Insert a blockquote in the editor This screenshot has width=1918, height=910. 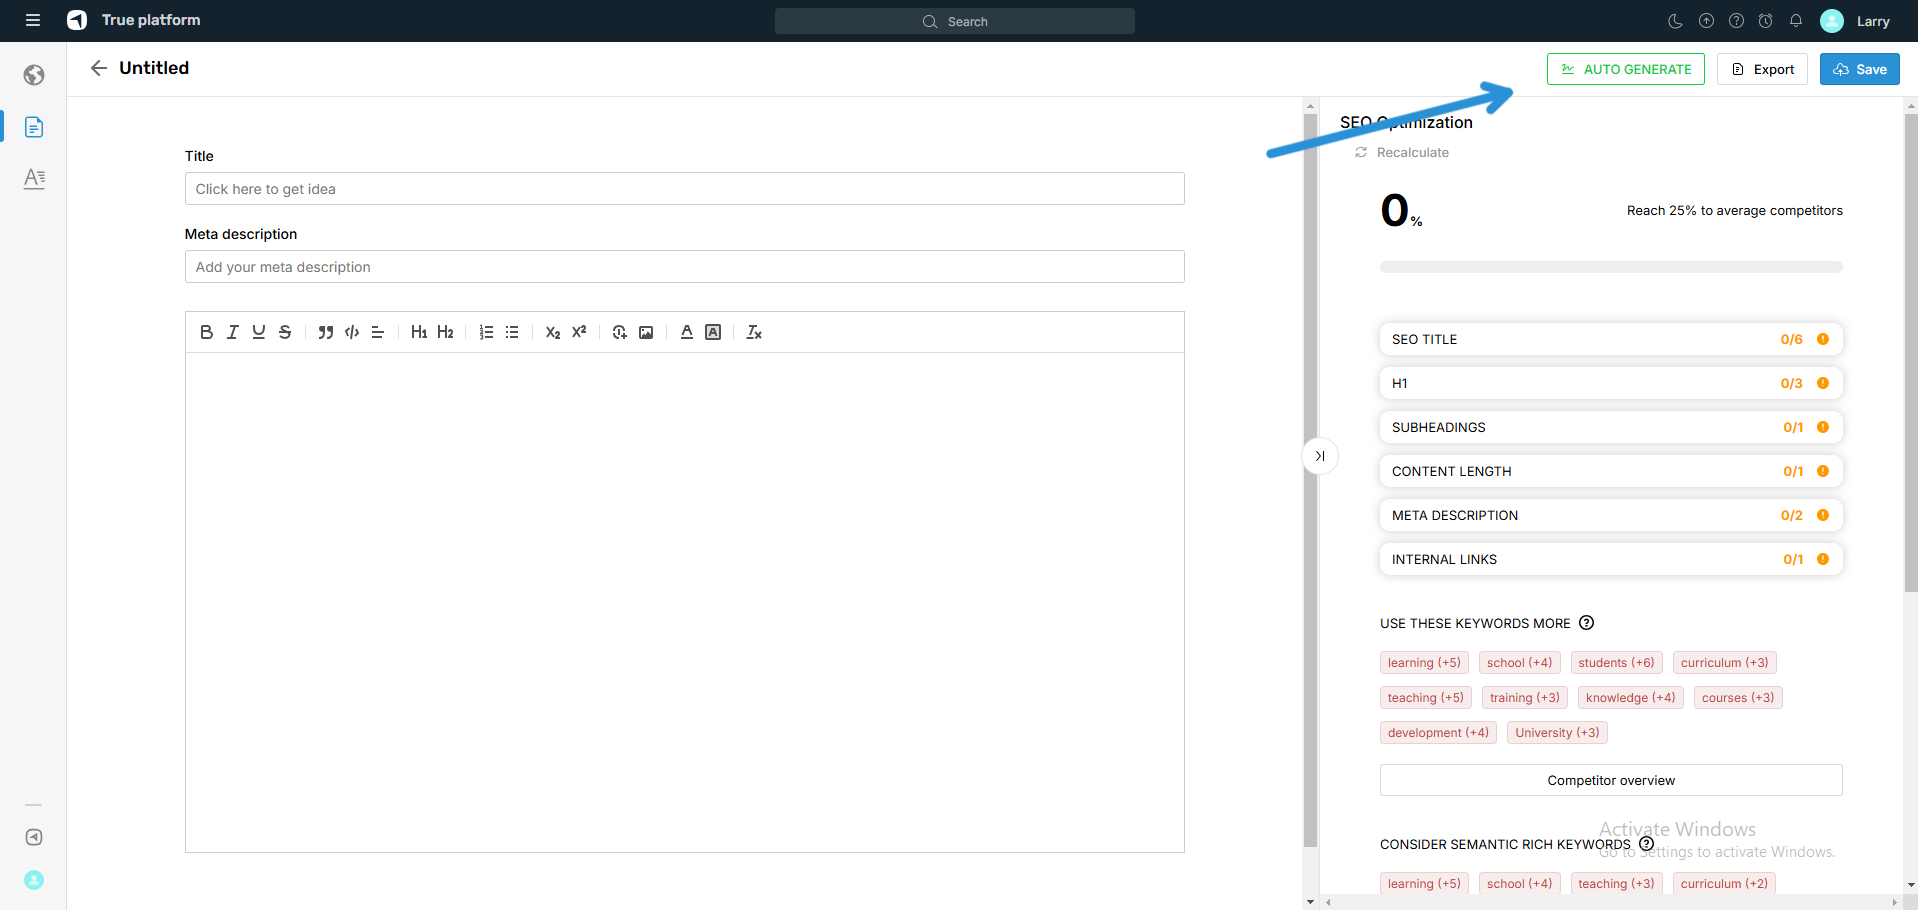(x=325, y=332)
